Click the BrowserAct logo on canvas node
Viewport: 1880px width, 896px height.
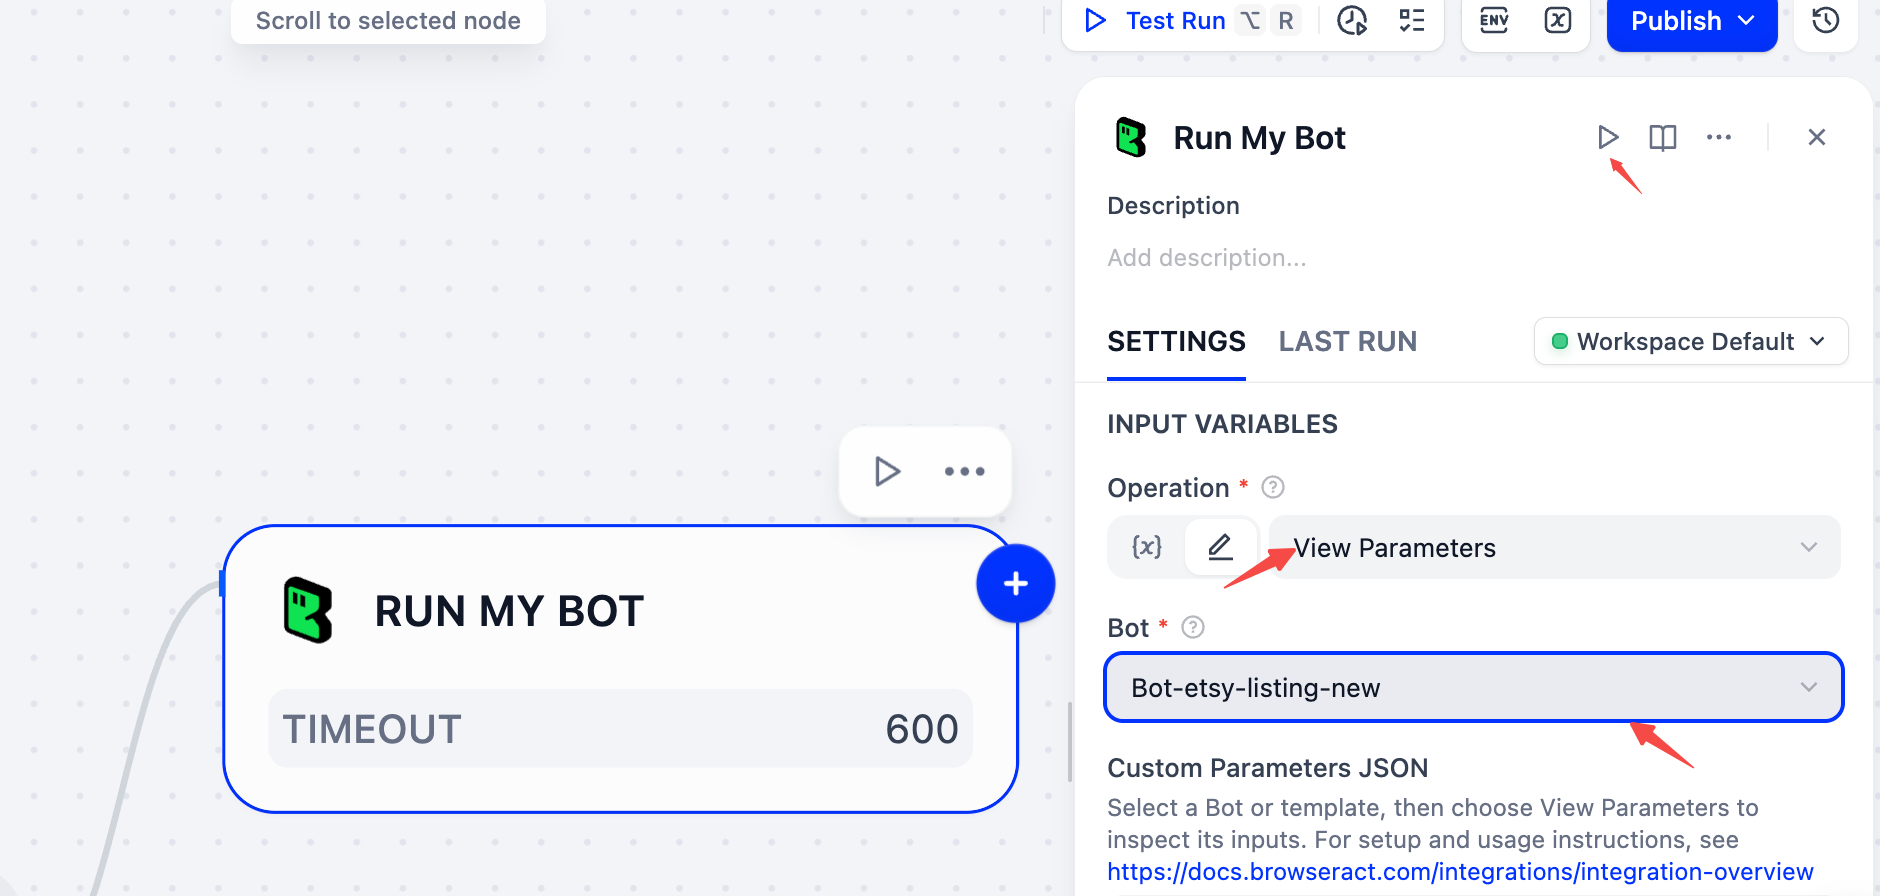point(308,610)
